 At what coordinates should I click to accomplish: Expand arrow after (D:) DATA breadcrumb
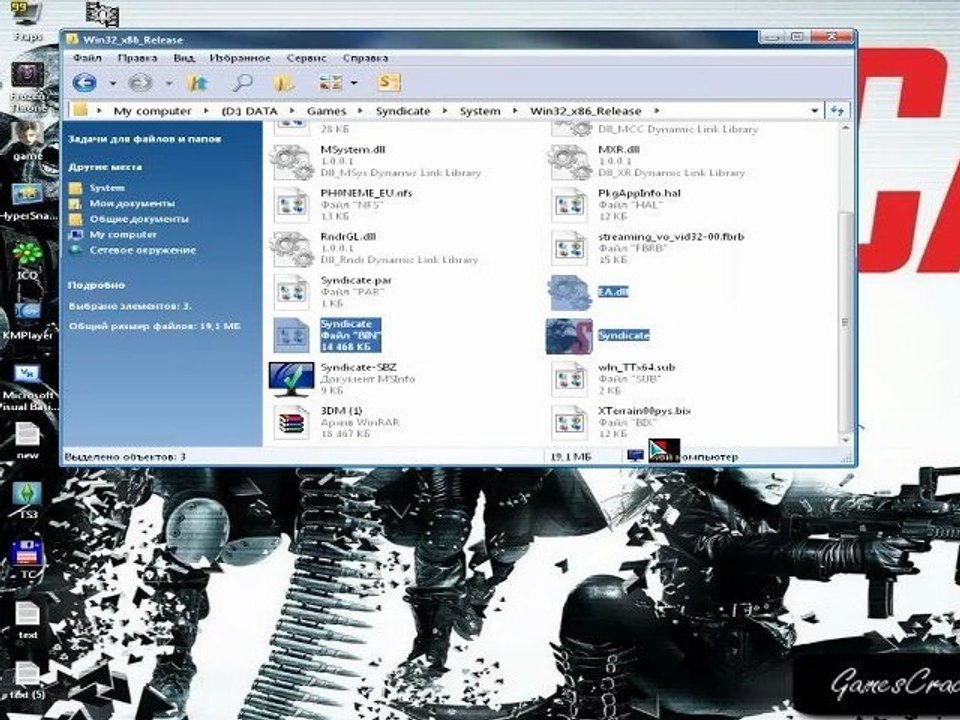click(x=292, y=111)
